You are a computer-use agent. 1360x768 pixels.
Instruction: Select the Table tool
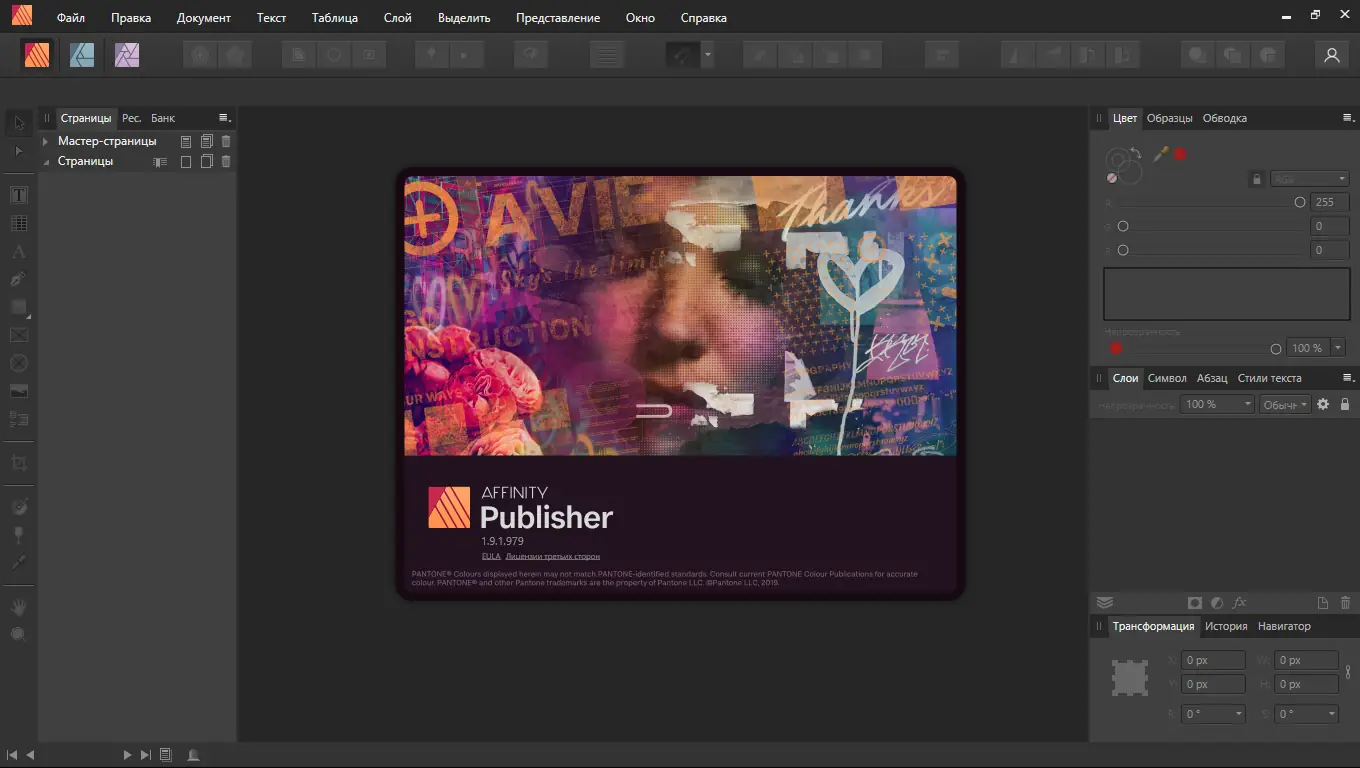[x=18, y=222]
